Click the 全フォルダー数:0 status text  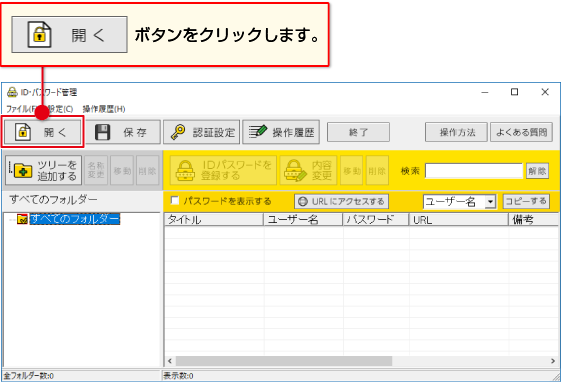point(29,376)
